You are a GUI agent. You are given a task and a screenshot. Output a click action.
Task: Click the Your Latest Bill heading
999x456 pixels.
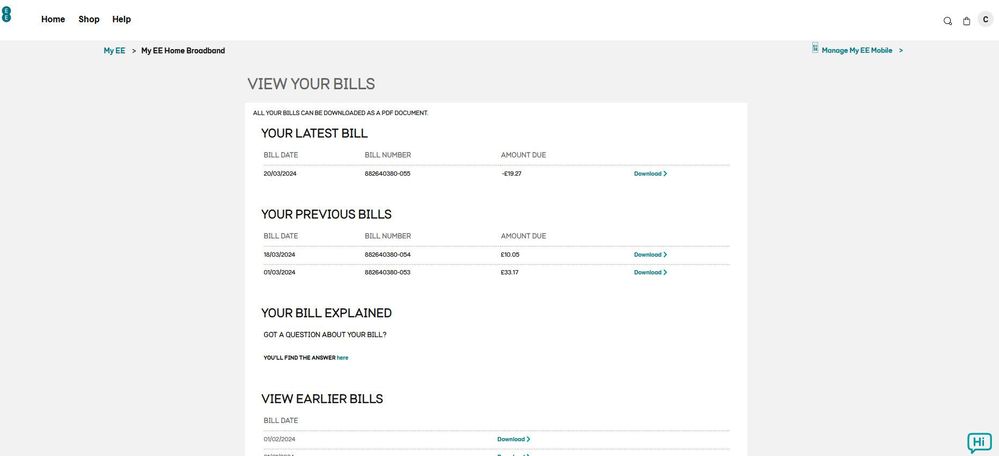(314, 133)
